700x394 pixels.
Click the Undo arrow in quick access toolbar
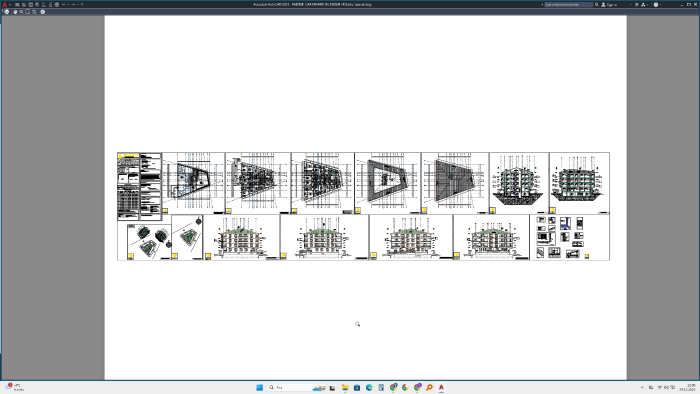click(x=63, y=4)
